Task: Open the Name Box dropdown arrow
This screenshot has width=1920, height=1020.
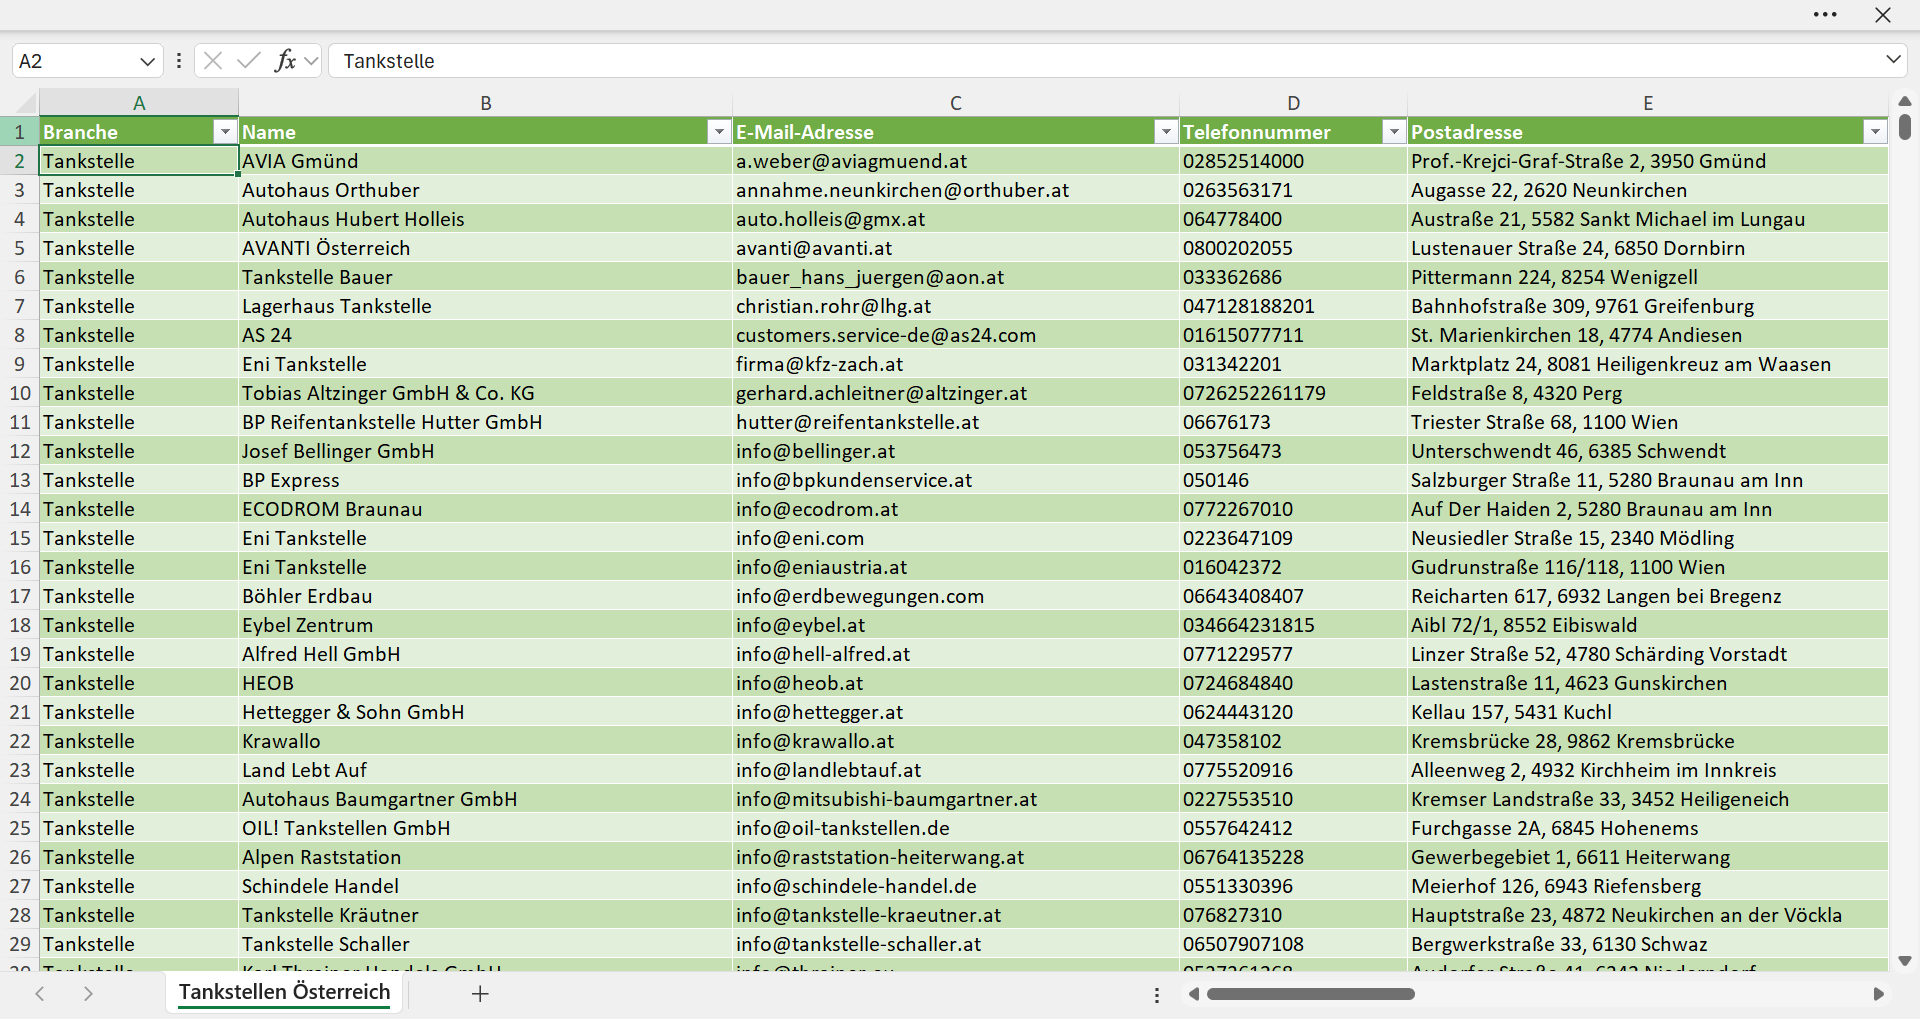Action: 147,61
